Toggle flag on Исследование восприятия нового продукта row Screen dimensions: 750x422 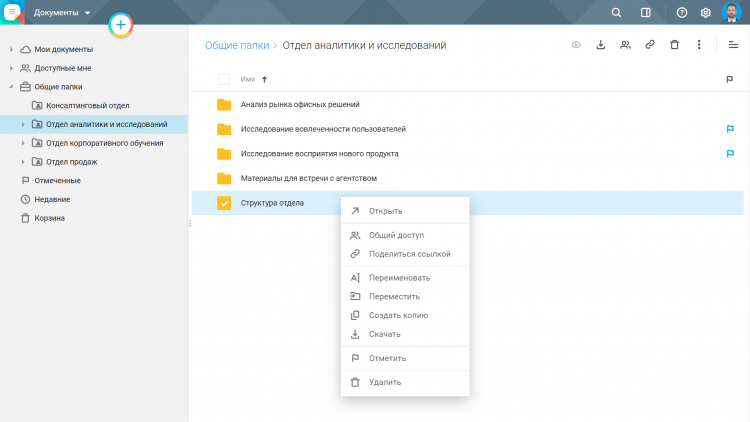pyautogui.click(x=730, y=154)
